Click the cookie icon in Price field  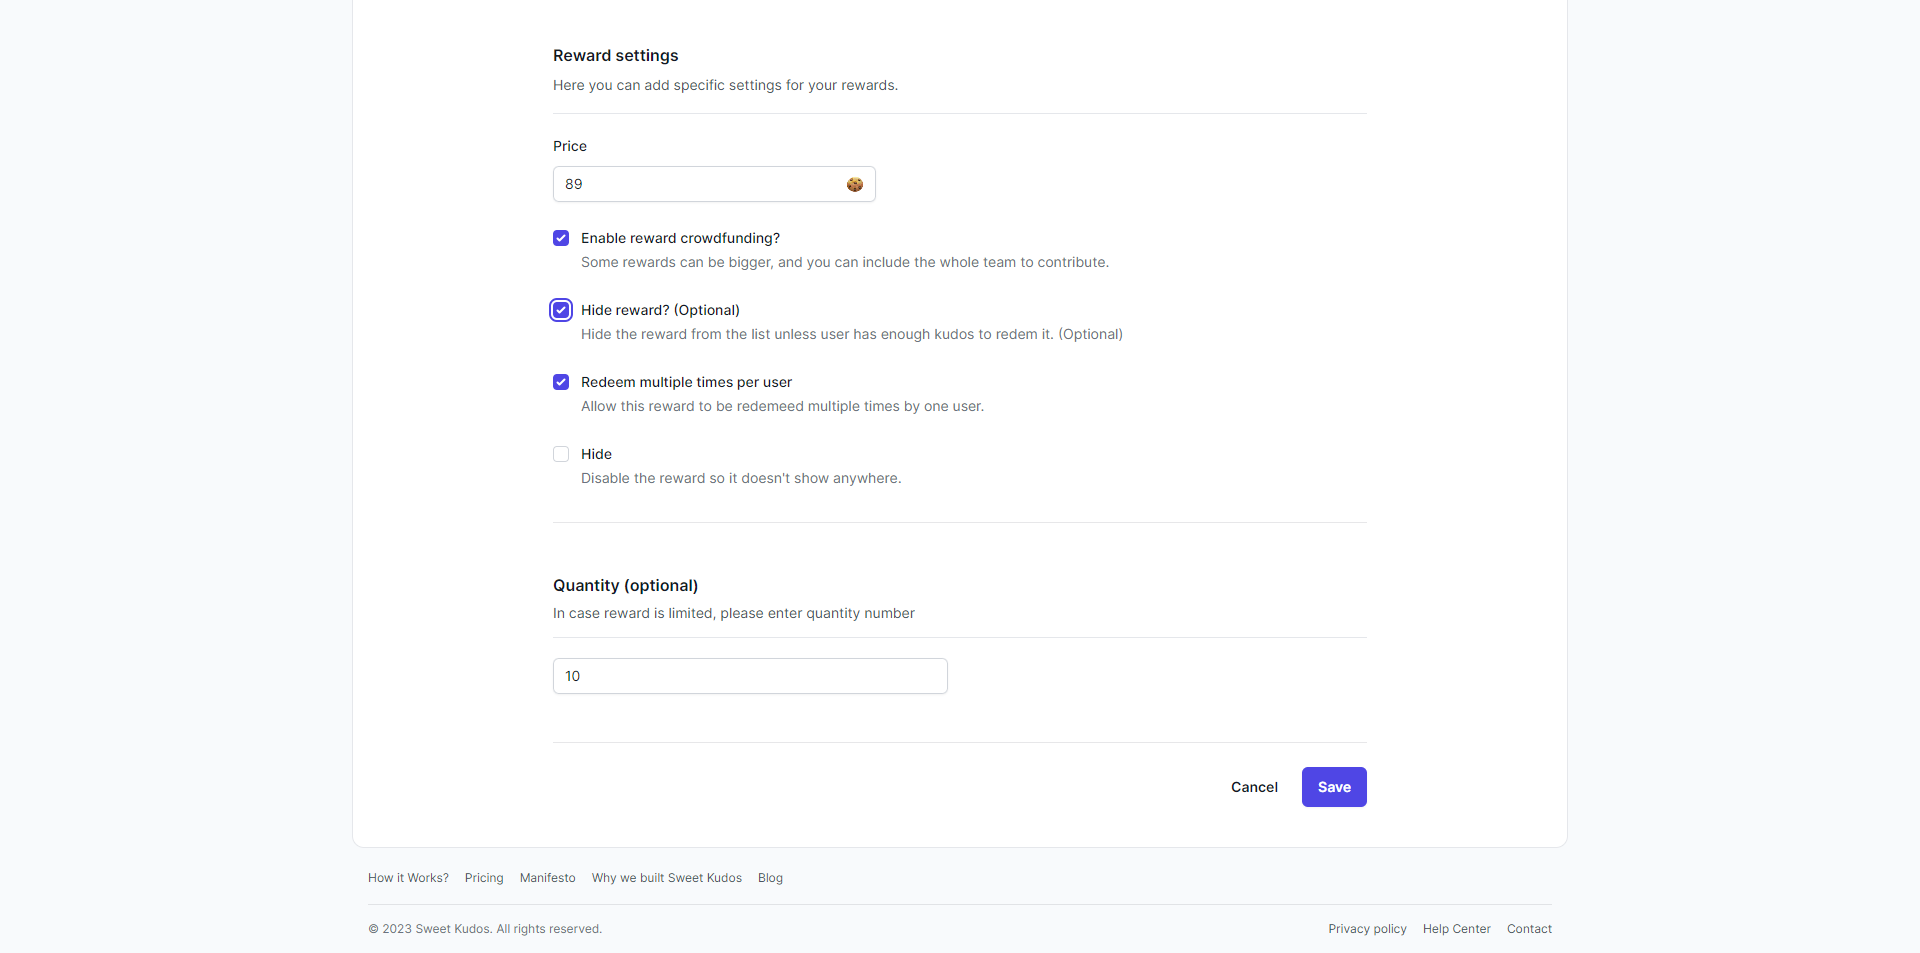854,184
